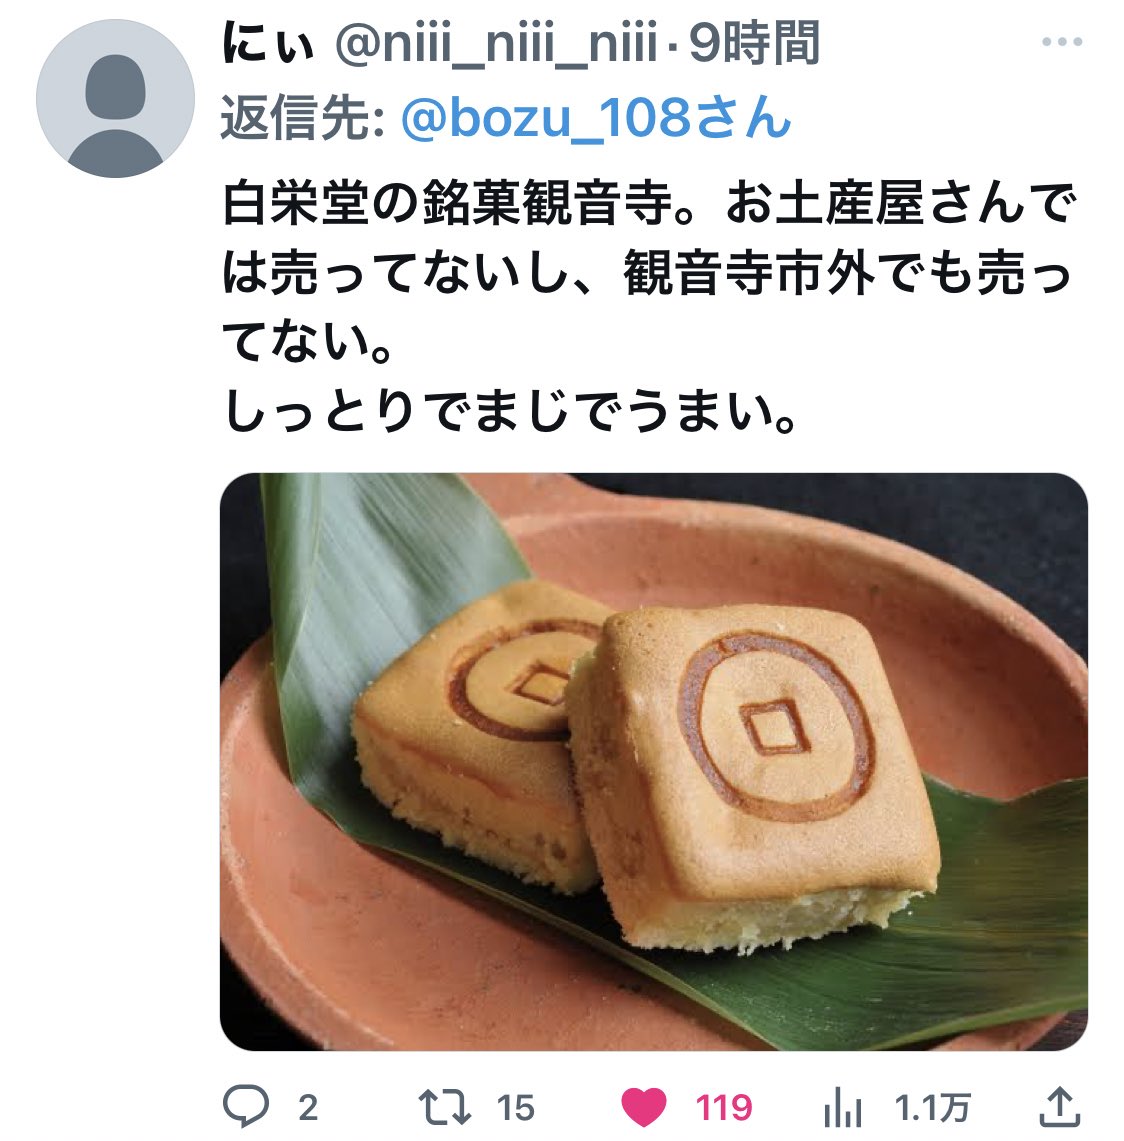Open the @bozu_108 reply-to mention link
Screen dimensions: 1124x1141
(596, 118)
